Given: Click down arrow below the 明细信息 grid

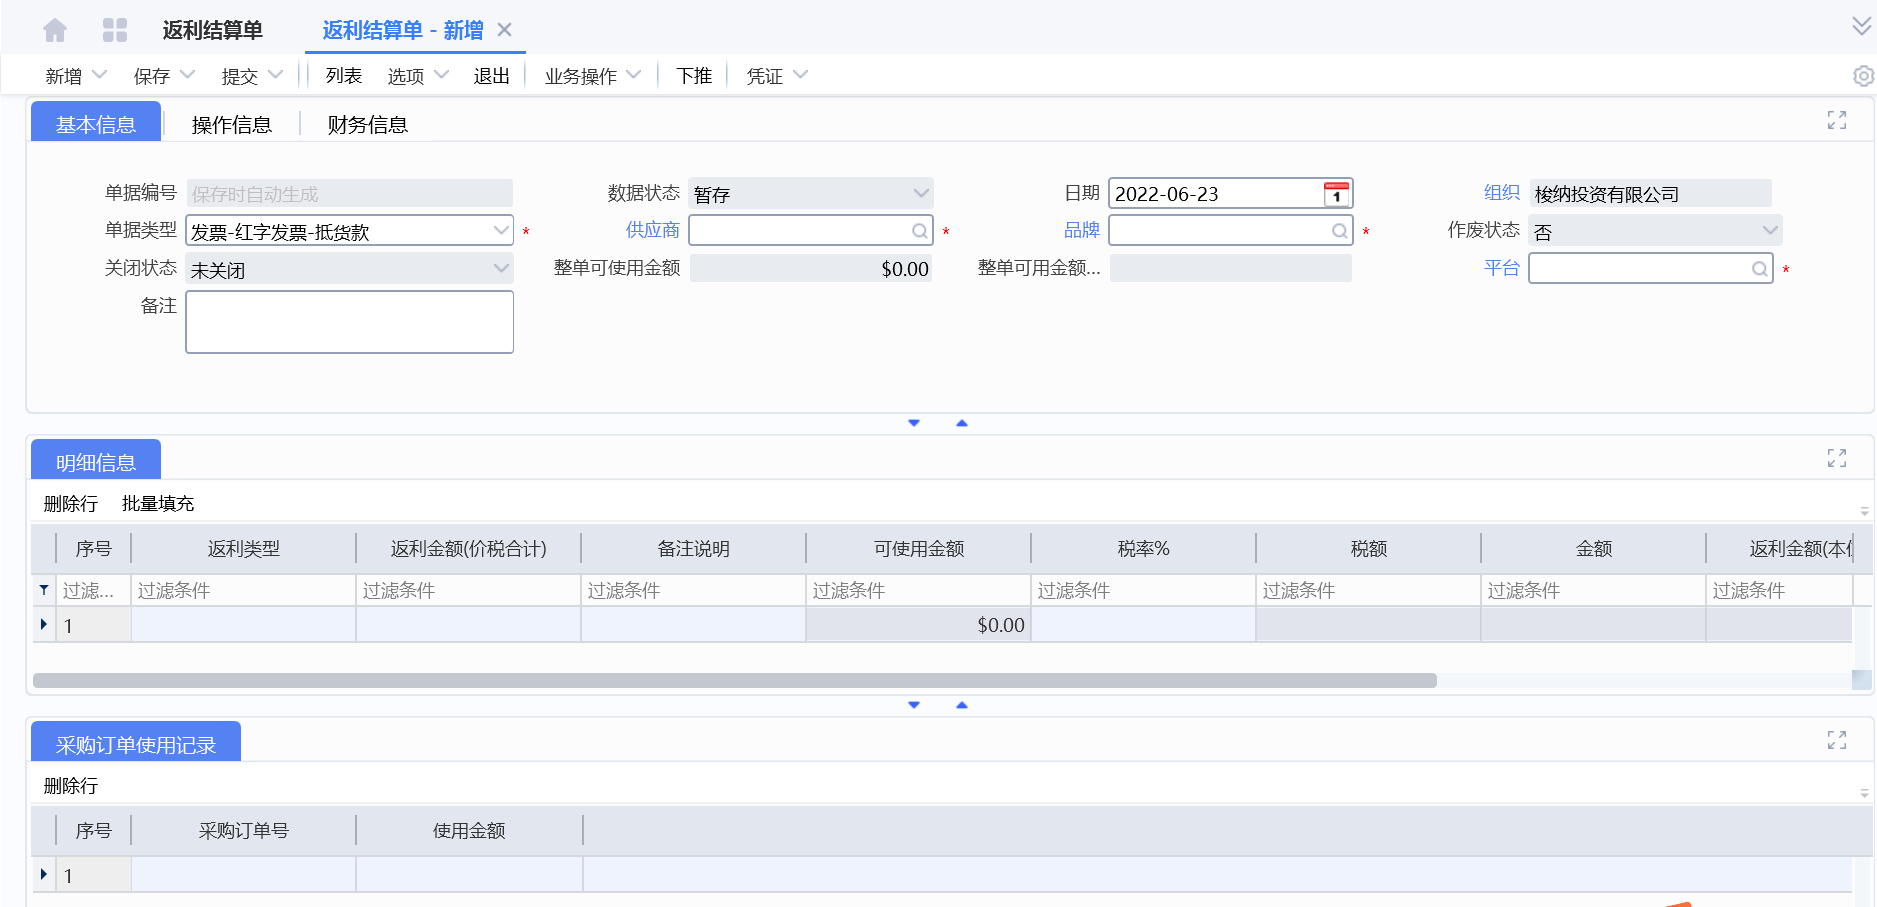Looking at the screenshot, I should pos(914,705).
